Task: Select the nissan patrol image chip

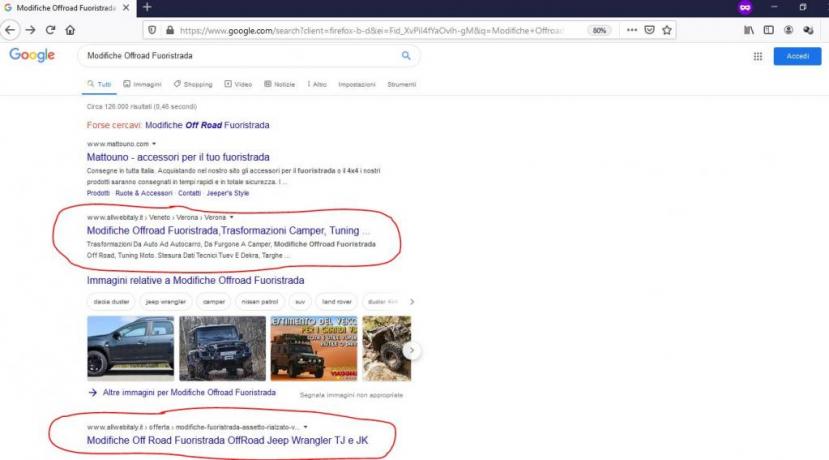Action: point(260,301)
